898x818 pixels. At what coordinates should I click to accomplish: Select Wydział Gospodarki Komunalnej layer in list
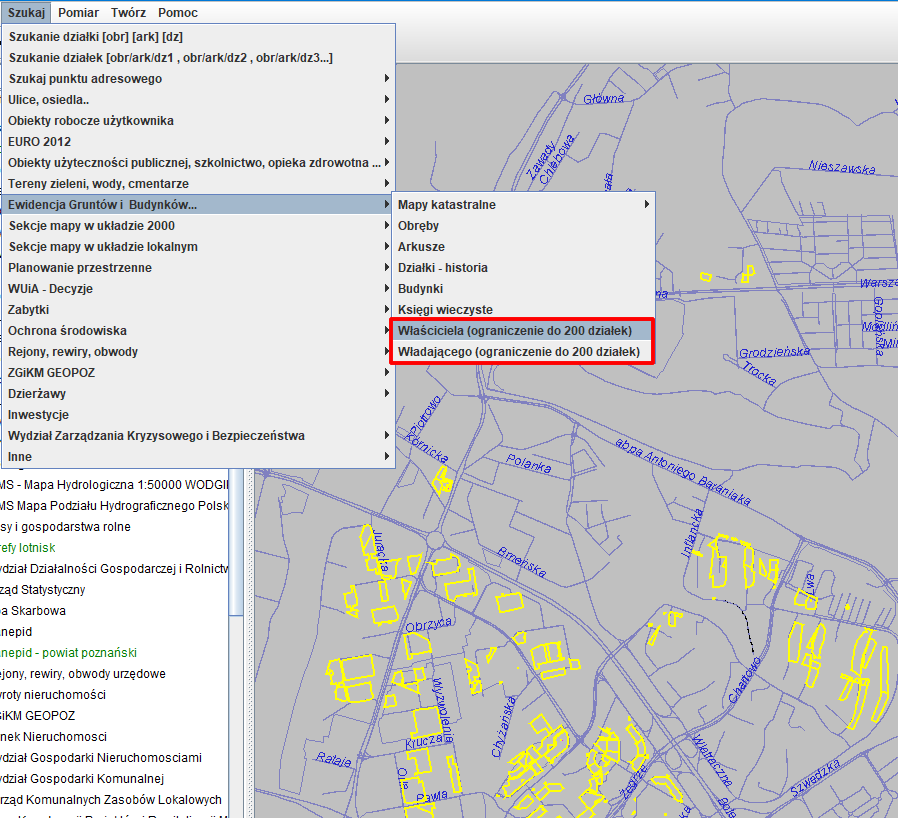pyautogui.click(x=83, y=779)
